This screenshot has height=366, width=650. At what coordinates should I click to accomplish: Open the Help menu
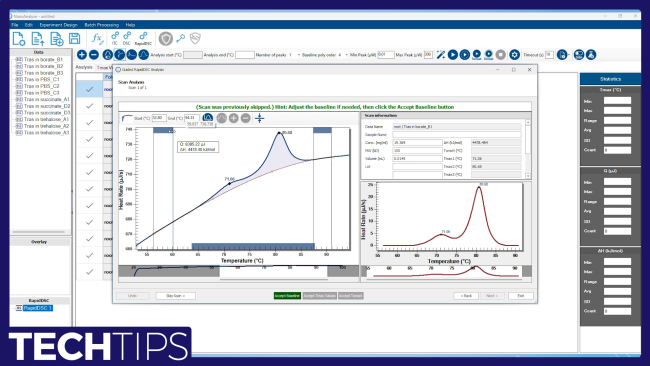[130, 25]
